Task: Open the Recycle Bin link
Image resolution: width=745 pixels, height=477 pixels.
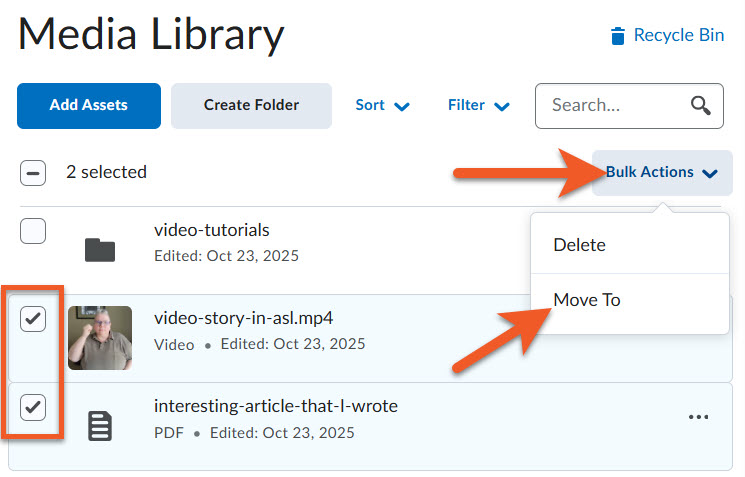Action: [x=678, y=36]
